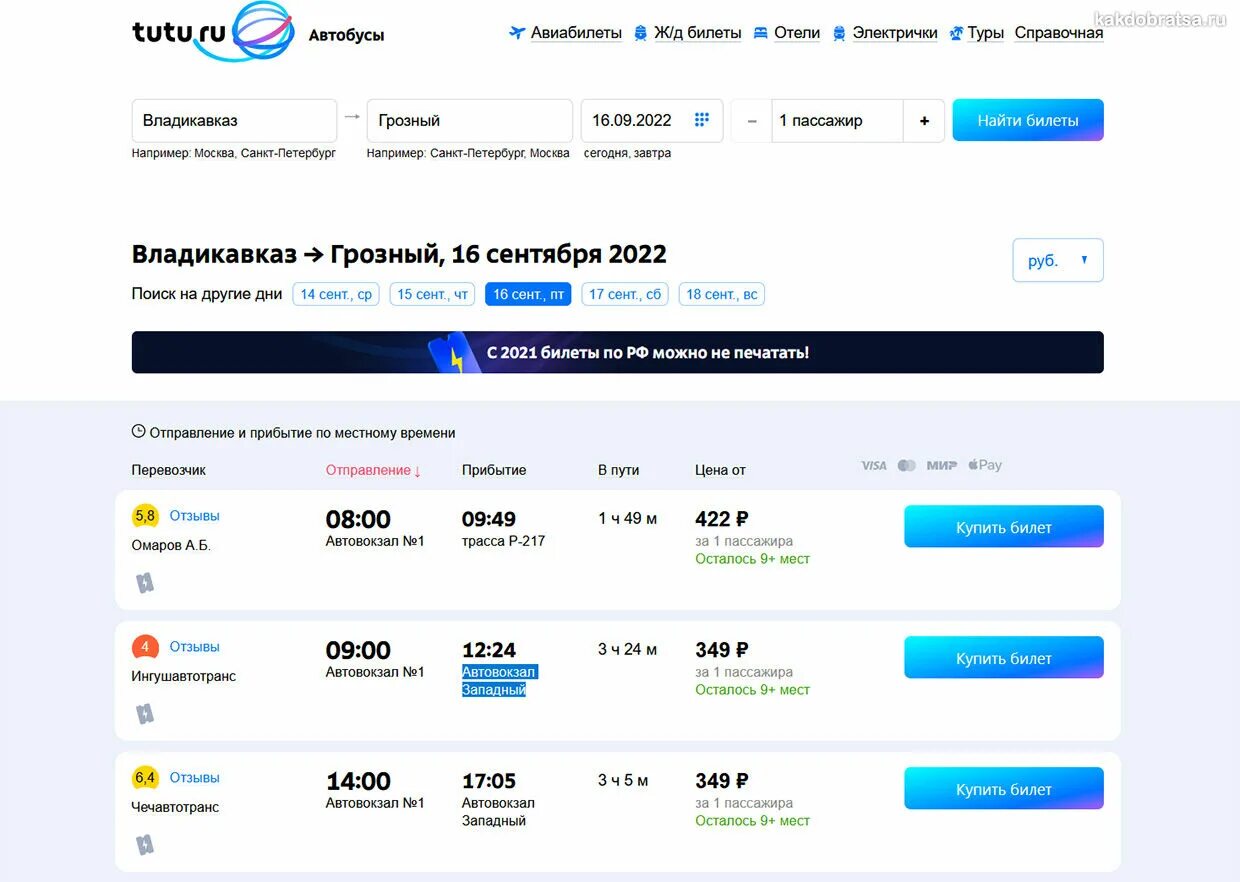Open the руб. currency dropdown
Viewport: 1240px width, 882px height.
(x=1058, y=260)
